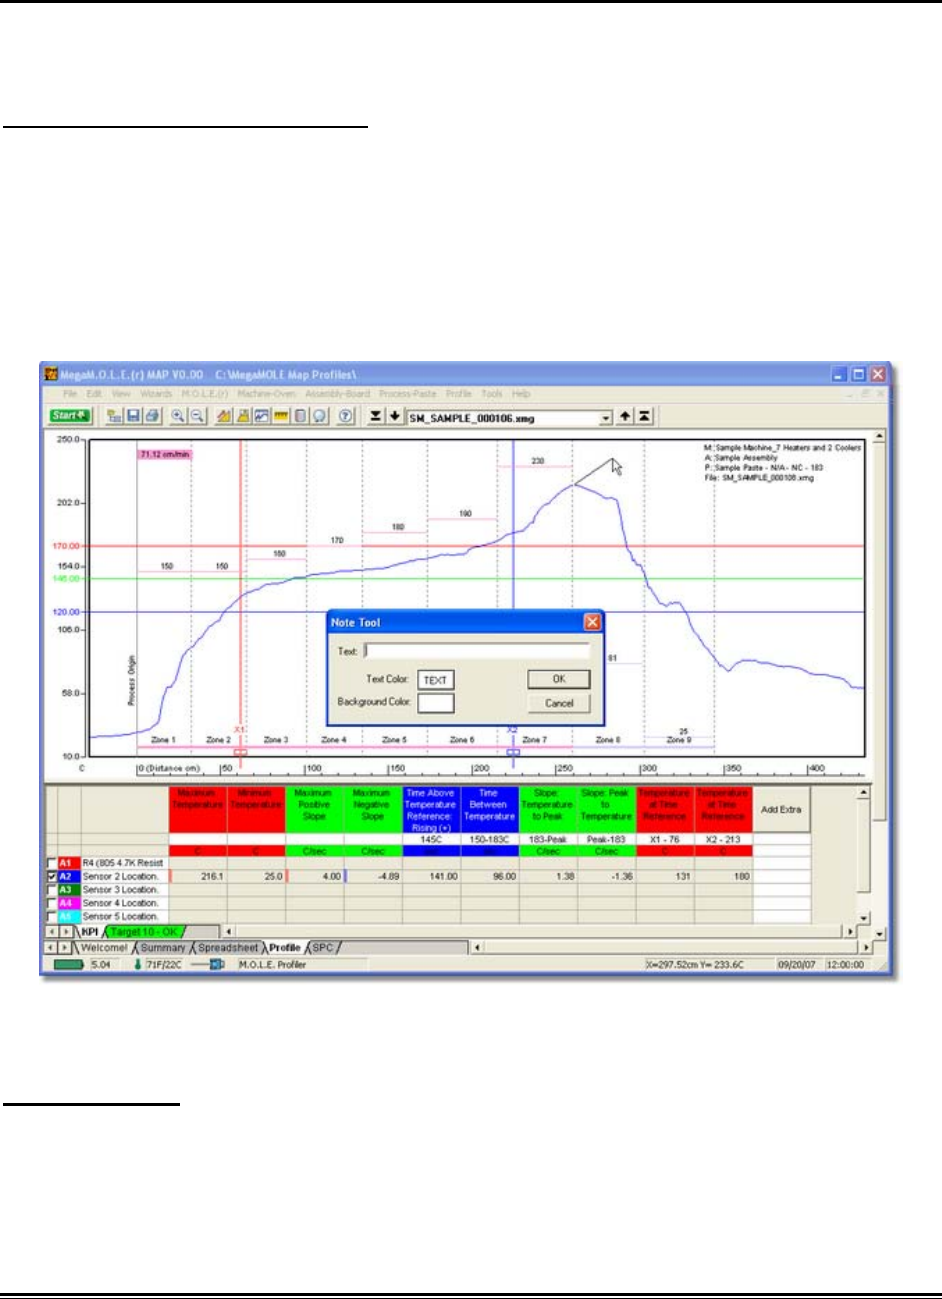Click the yellow ruler measure icon
Image resolution: width=942 pixels, height=1299 pixels.
click(281, 415)
